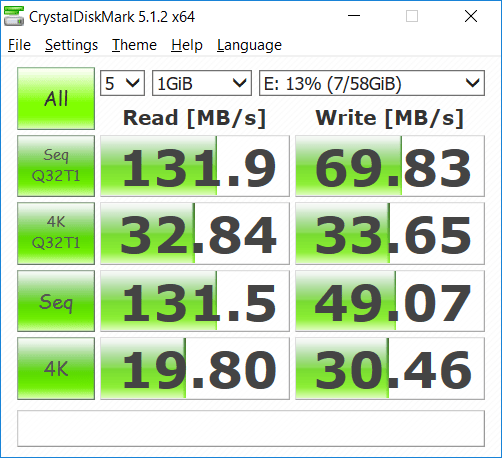Viewport: 502px width, 458px height.
Task: Open the Language menu
Action: tap(249, 45)
